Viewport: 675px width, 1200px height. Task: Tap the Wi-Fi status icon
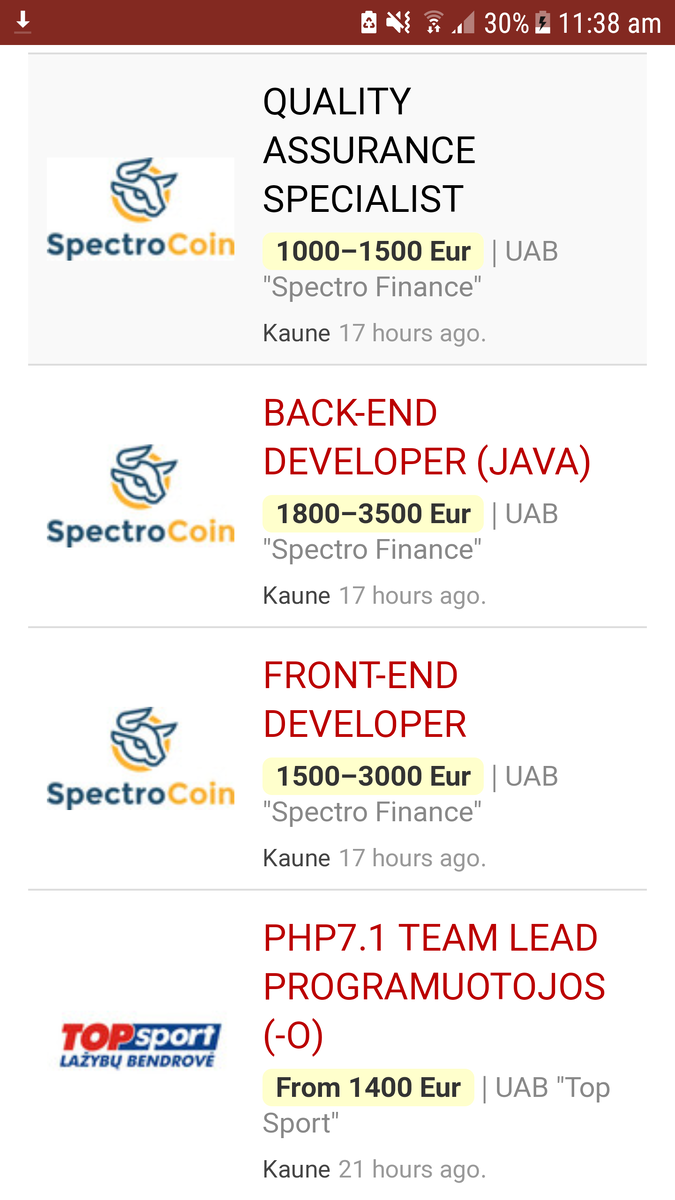pyautogui.click(x=433, y=22)
